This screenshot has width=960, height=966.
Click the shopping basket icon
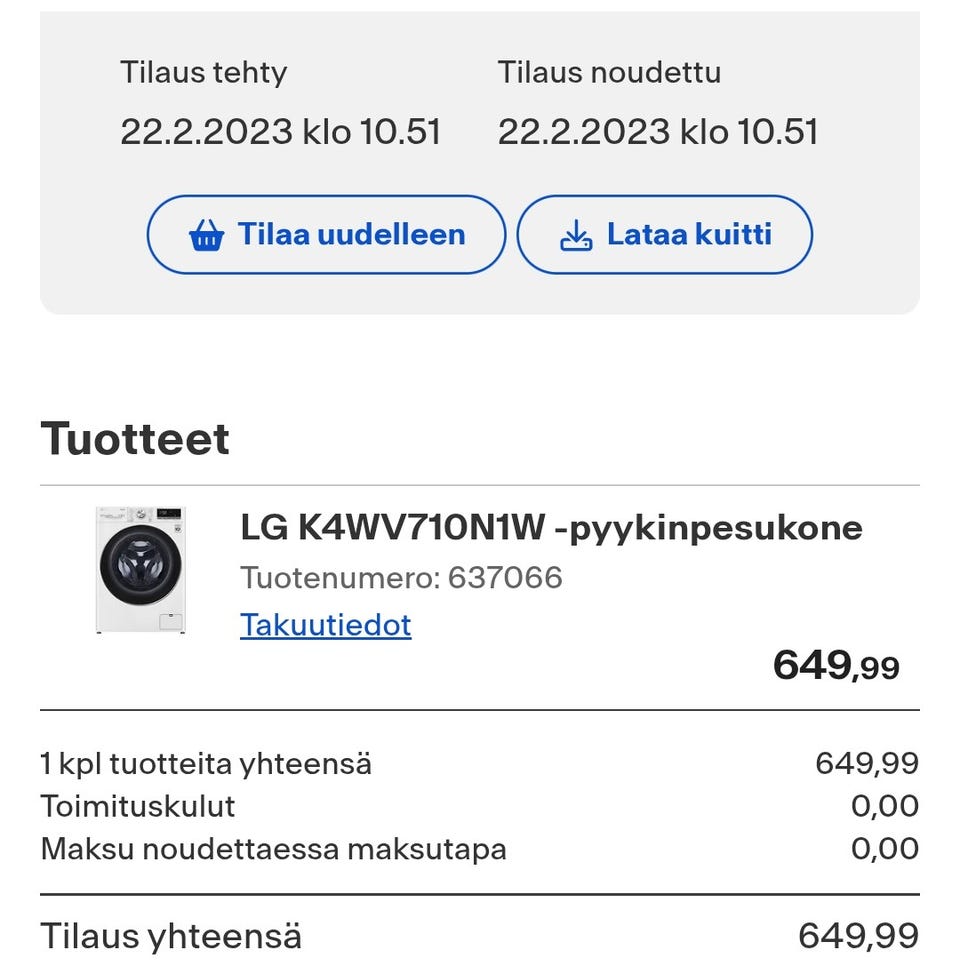[x=206, y=236]
